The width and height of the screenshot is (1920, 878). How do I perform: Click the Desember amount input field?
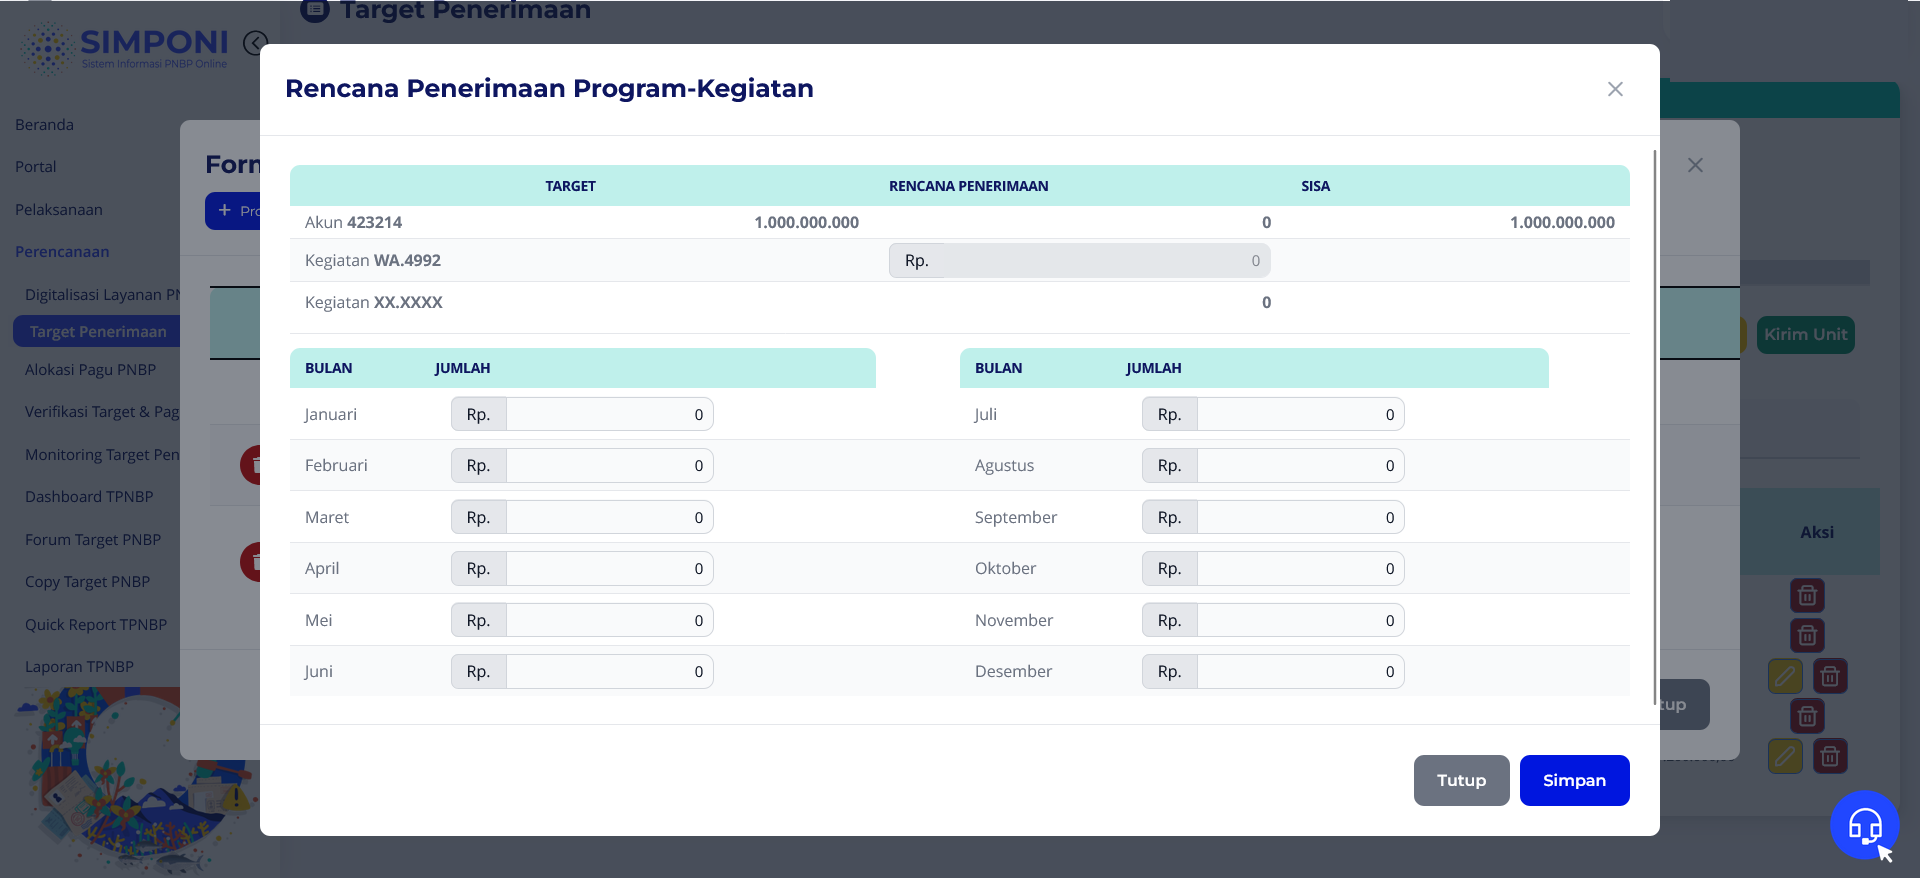pos(1299,672)
